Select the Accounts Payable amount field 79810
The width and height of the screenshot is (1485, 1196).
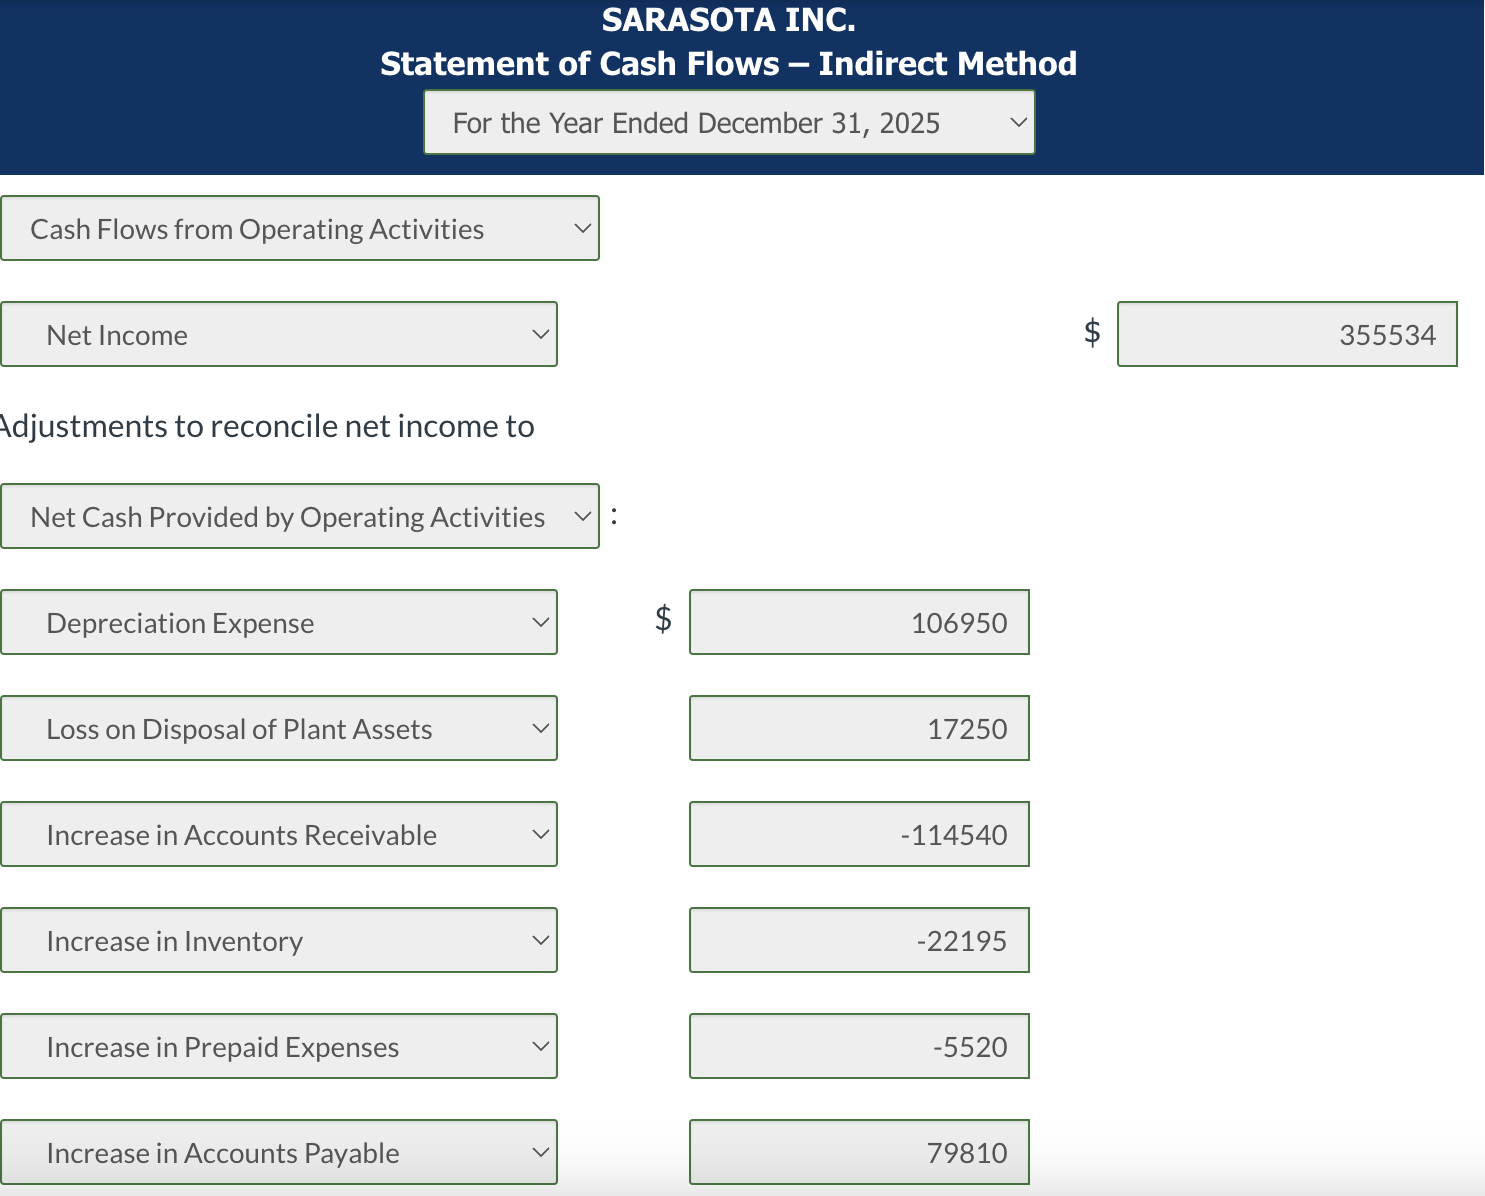[858, 1152]
